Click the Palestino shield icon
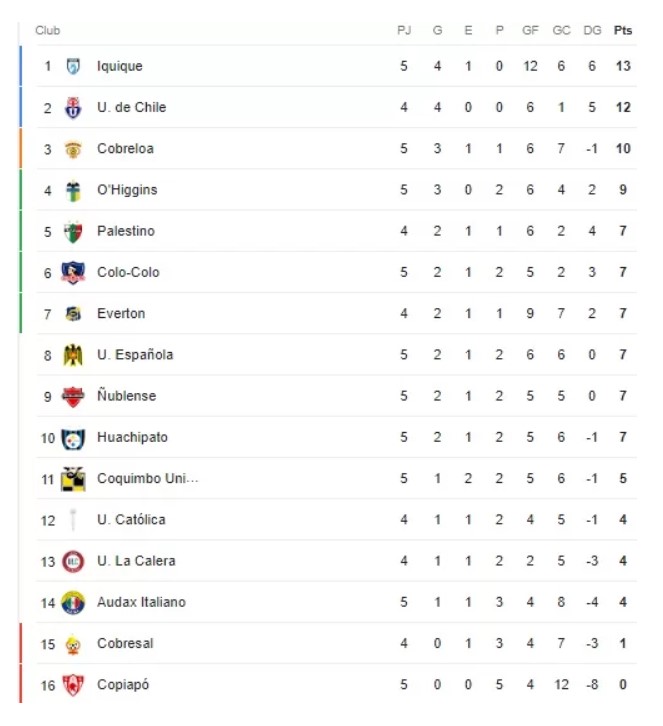This screenshot has width=663, height=726. 73,232
